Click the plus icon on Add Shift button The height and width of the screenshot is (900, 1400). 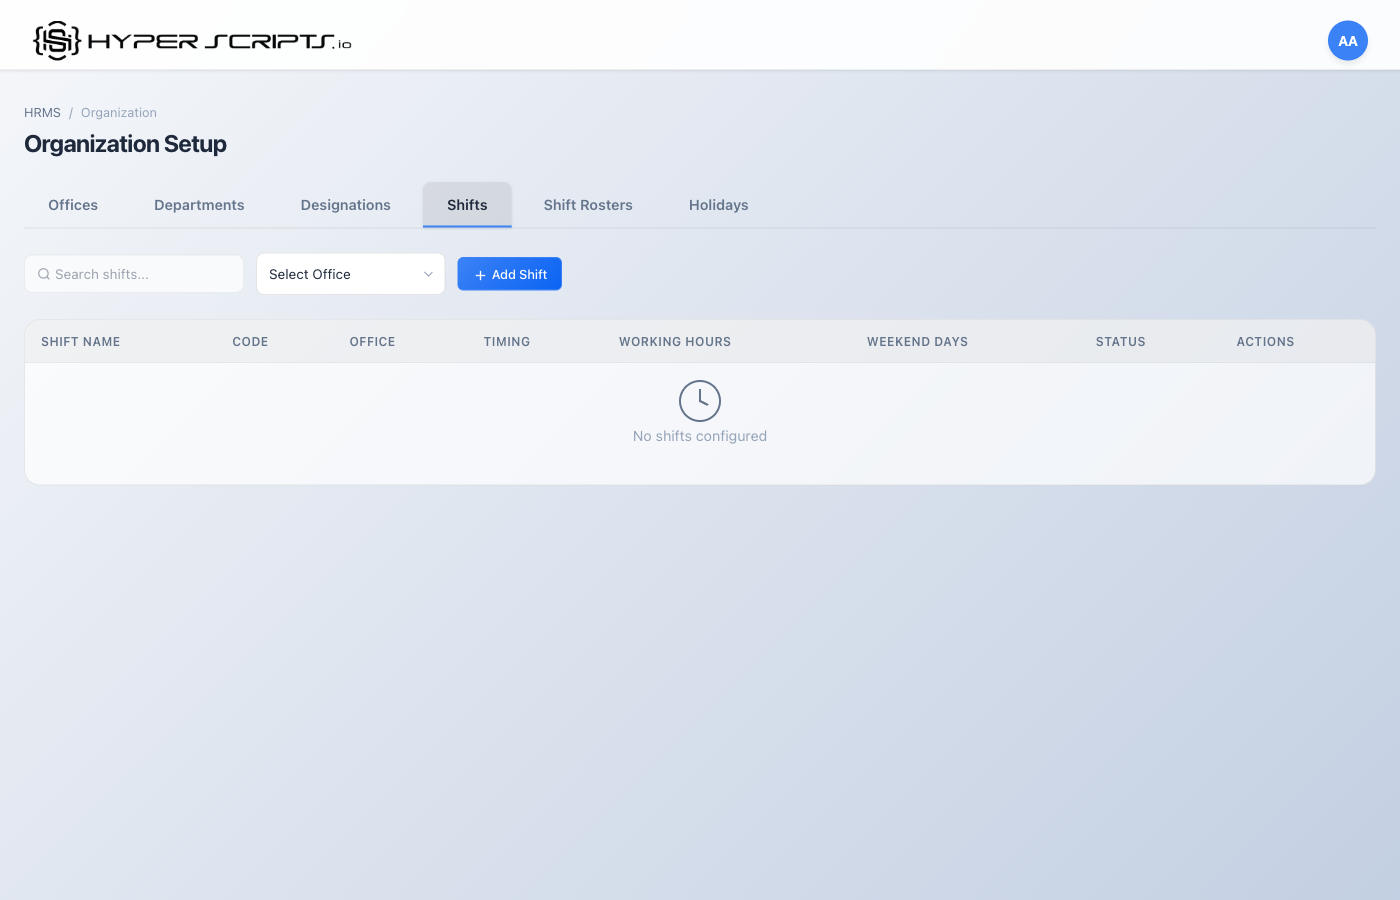point(481,273)
